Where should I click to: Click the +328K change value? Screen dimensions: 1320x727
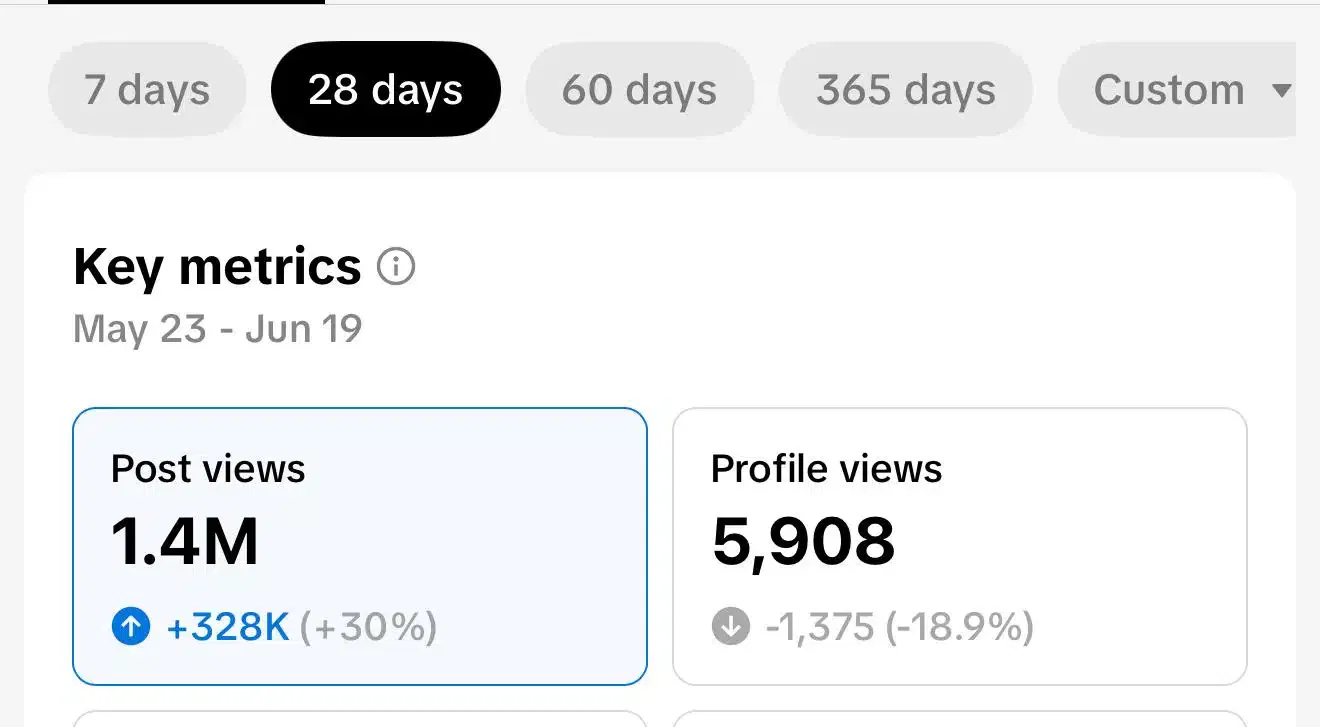[228, 627]
